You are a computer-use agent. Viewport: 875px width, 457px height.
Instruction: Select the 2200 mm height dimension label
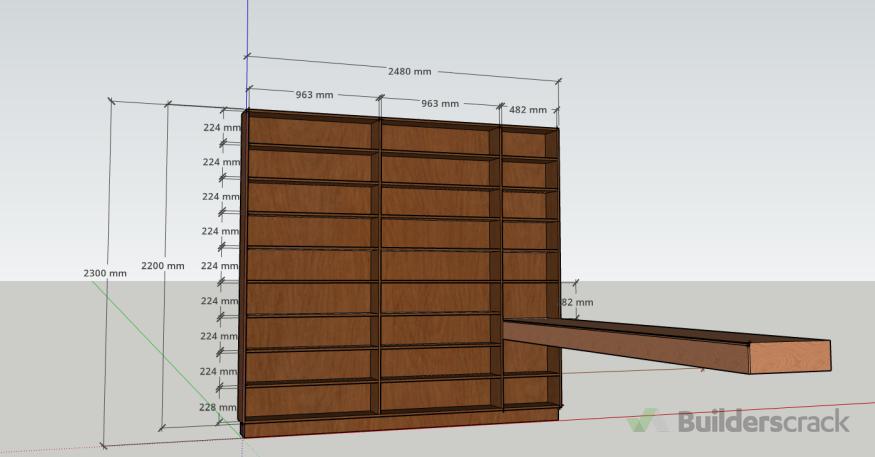point(162,266)
